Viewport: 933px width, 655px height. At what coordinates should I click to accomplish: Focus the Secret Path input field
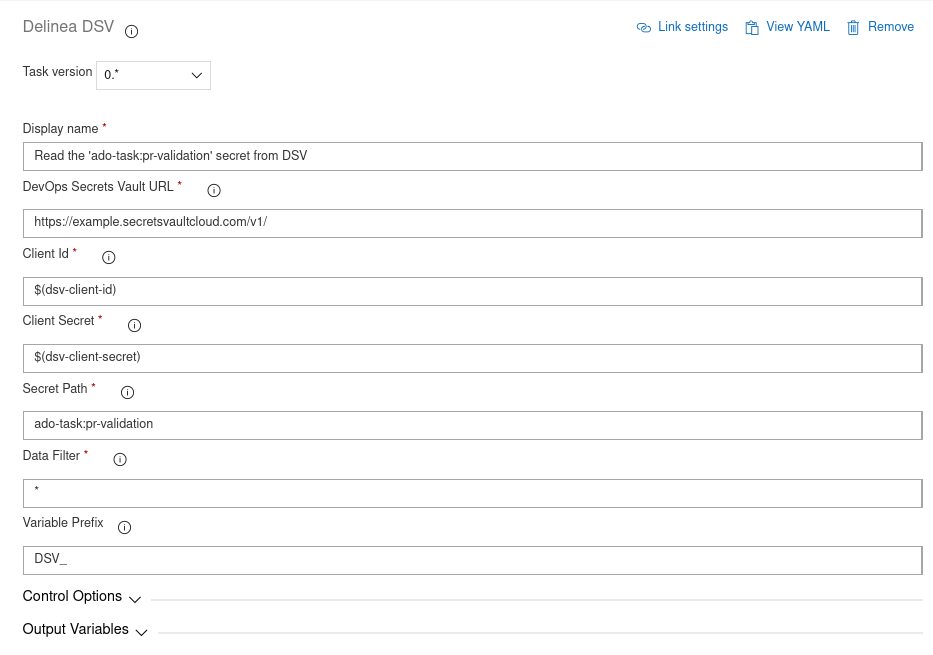(472, 425)
